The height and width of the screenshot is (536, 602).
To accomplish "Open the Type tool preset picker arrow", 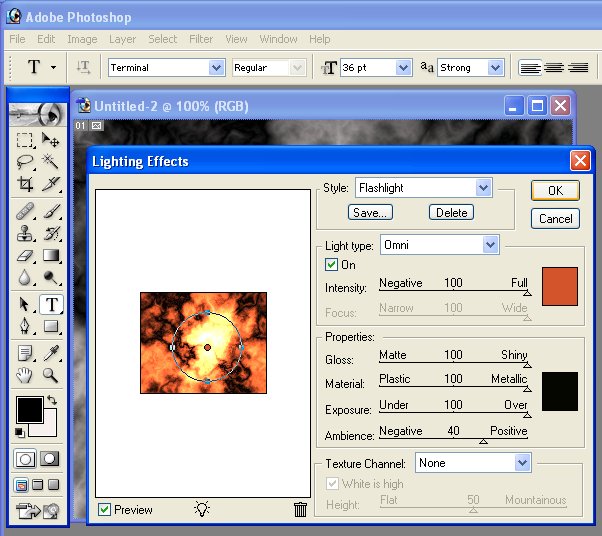I will (53, 68).
